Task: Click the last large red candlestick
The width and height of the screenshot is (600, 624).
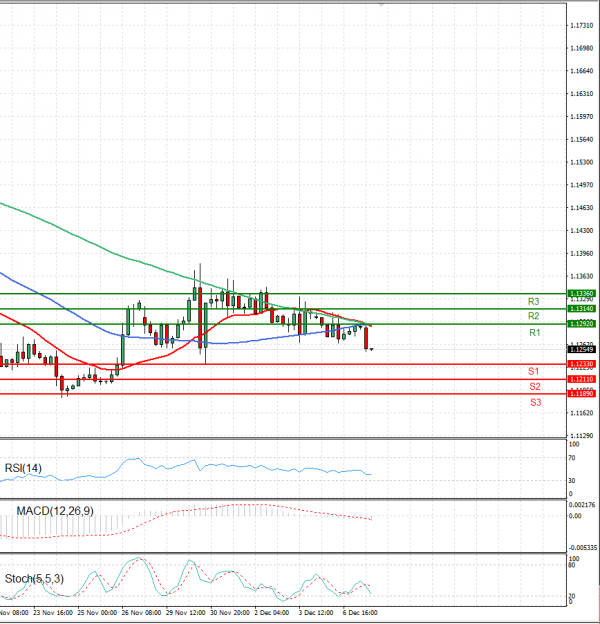Action: coord(366,339)
